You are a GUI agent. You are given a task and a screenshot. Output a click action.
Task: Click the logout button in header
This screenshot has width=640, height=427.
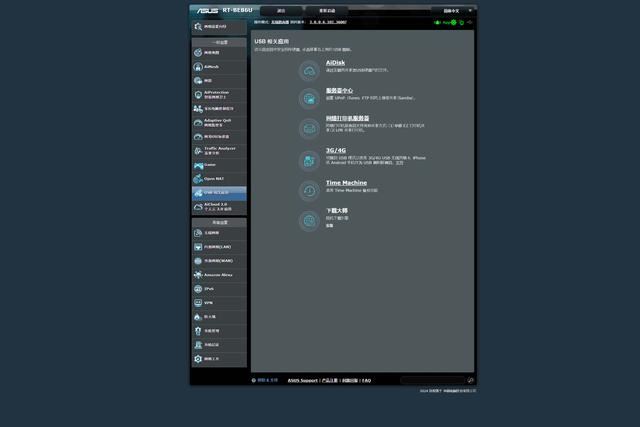(x=281, y=11)
